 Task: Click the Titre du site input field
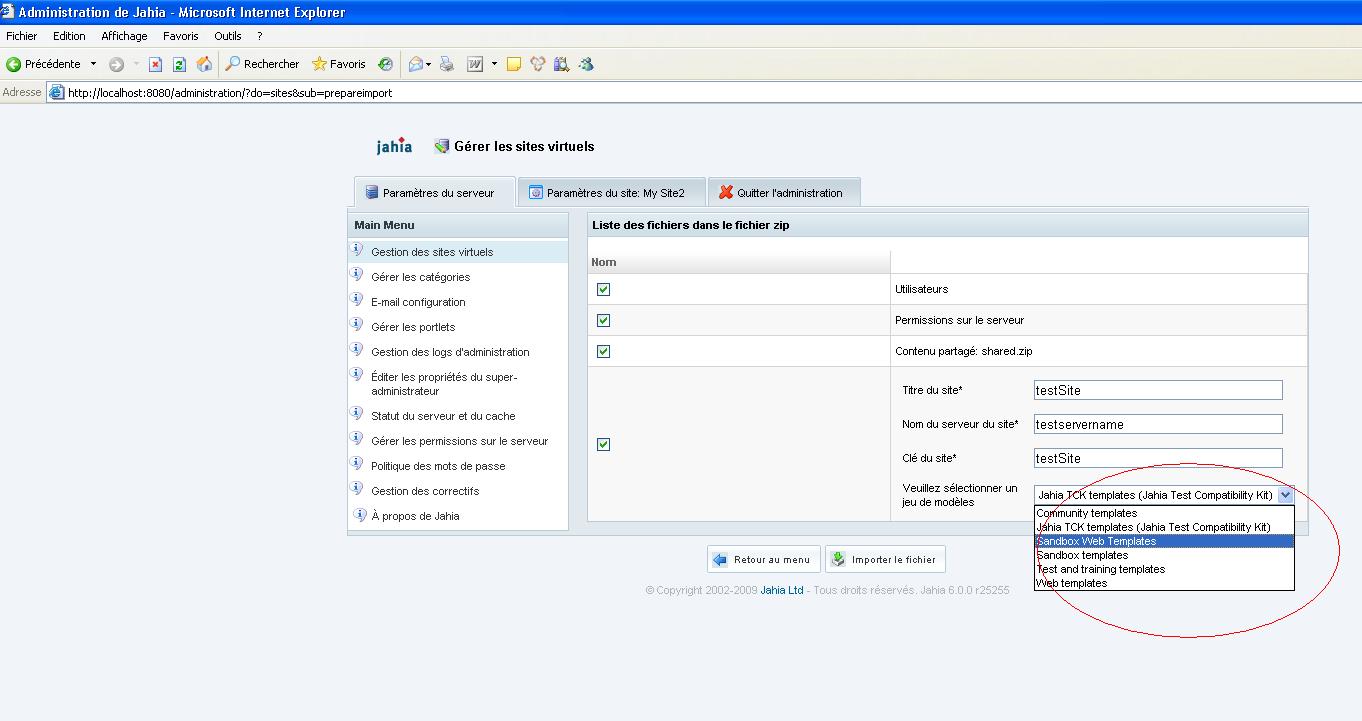[x=1158, y=390]
